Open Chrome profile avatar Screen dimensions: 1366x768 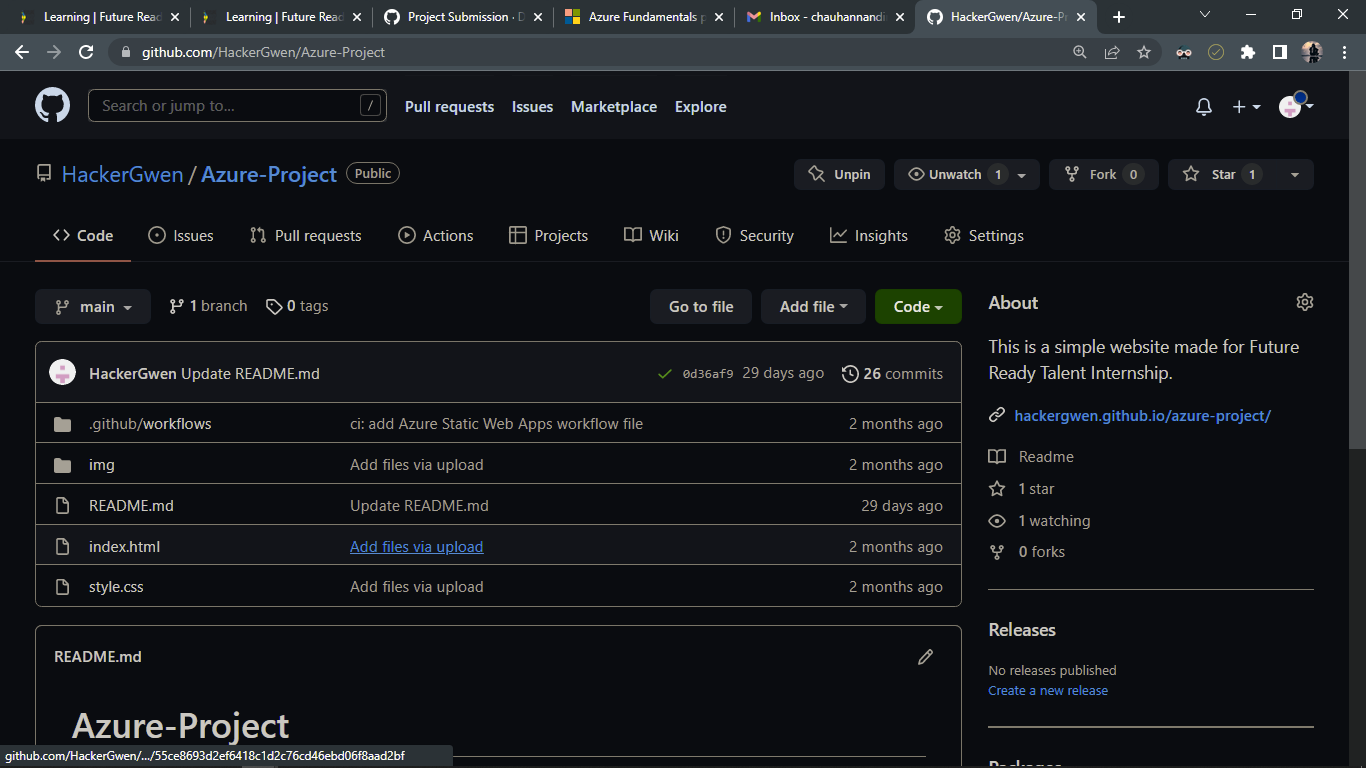(x=1312, y=52)
